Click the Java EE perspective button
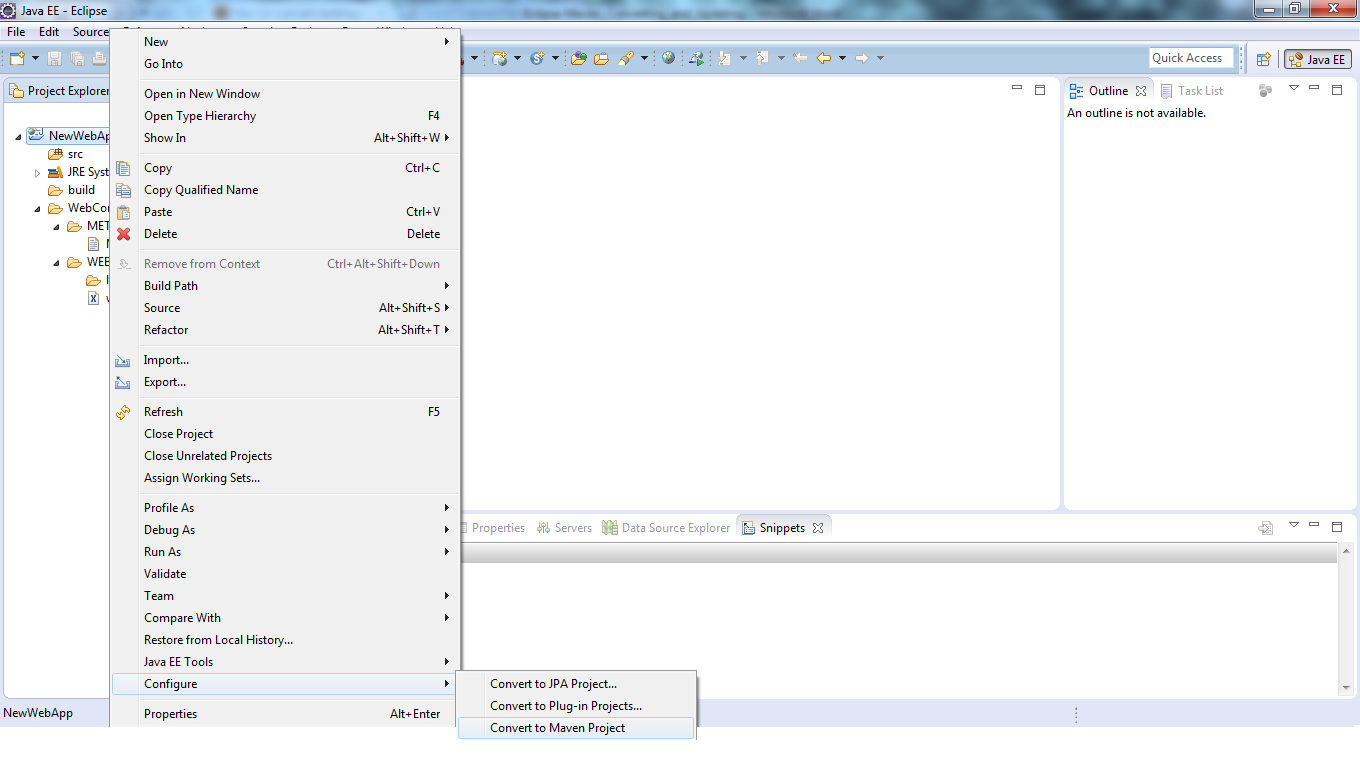The height and width of the screenshot is (768, 1360). 1317,58
